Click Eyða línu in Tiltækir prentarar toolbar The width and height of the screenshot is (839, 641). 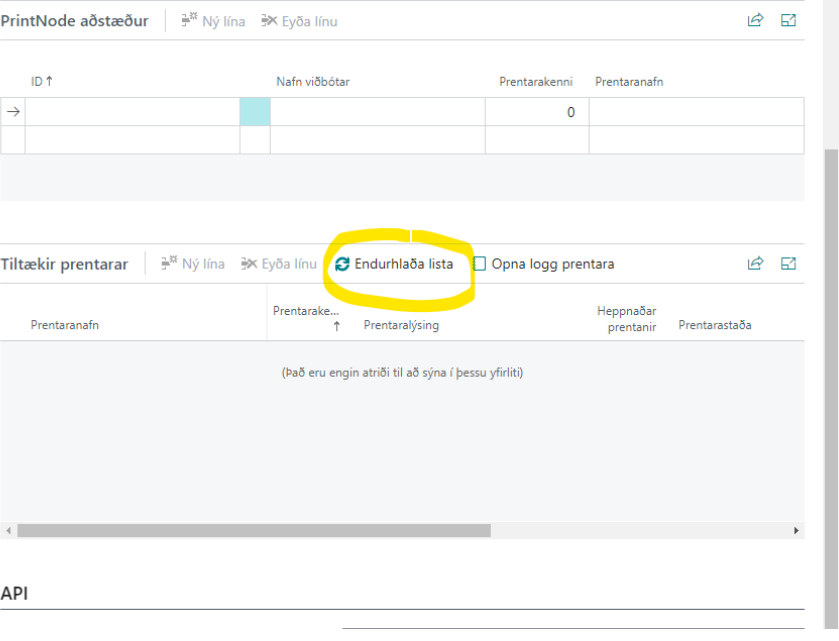[x=279, y=265]
